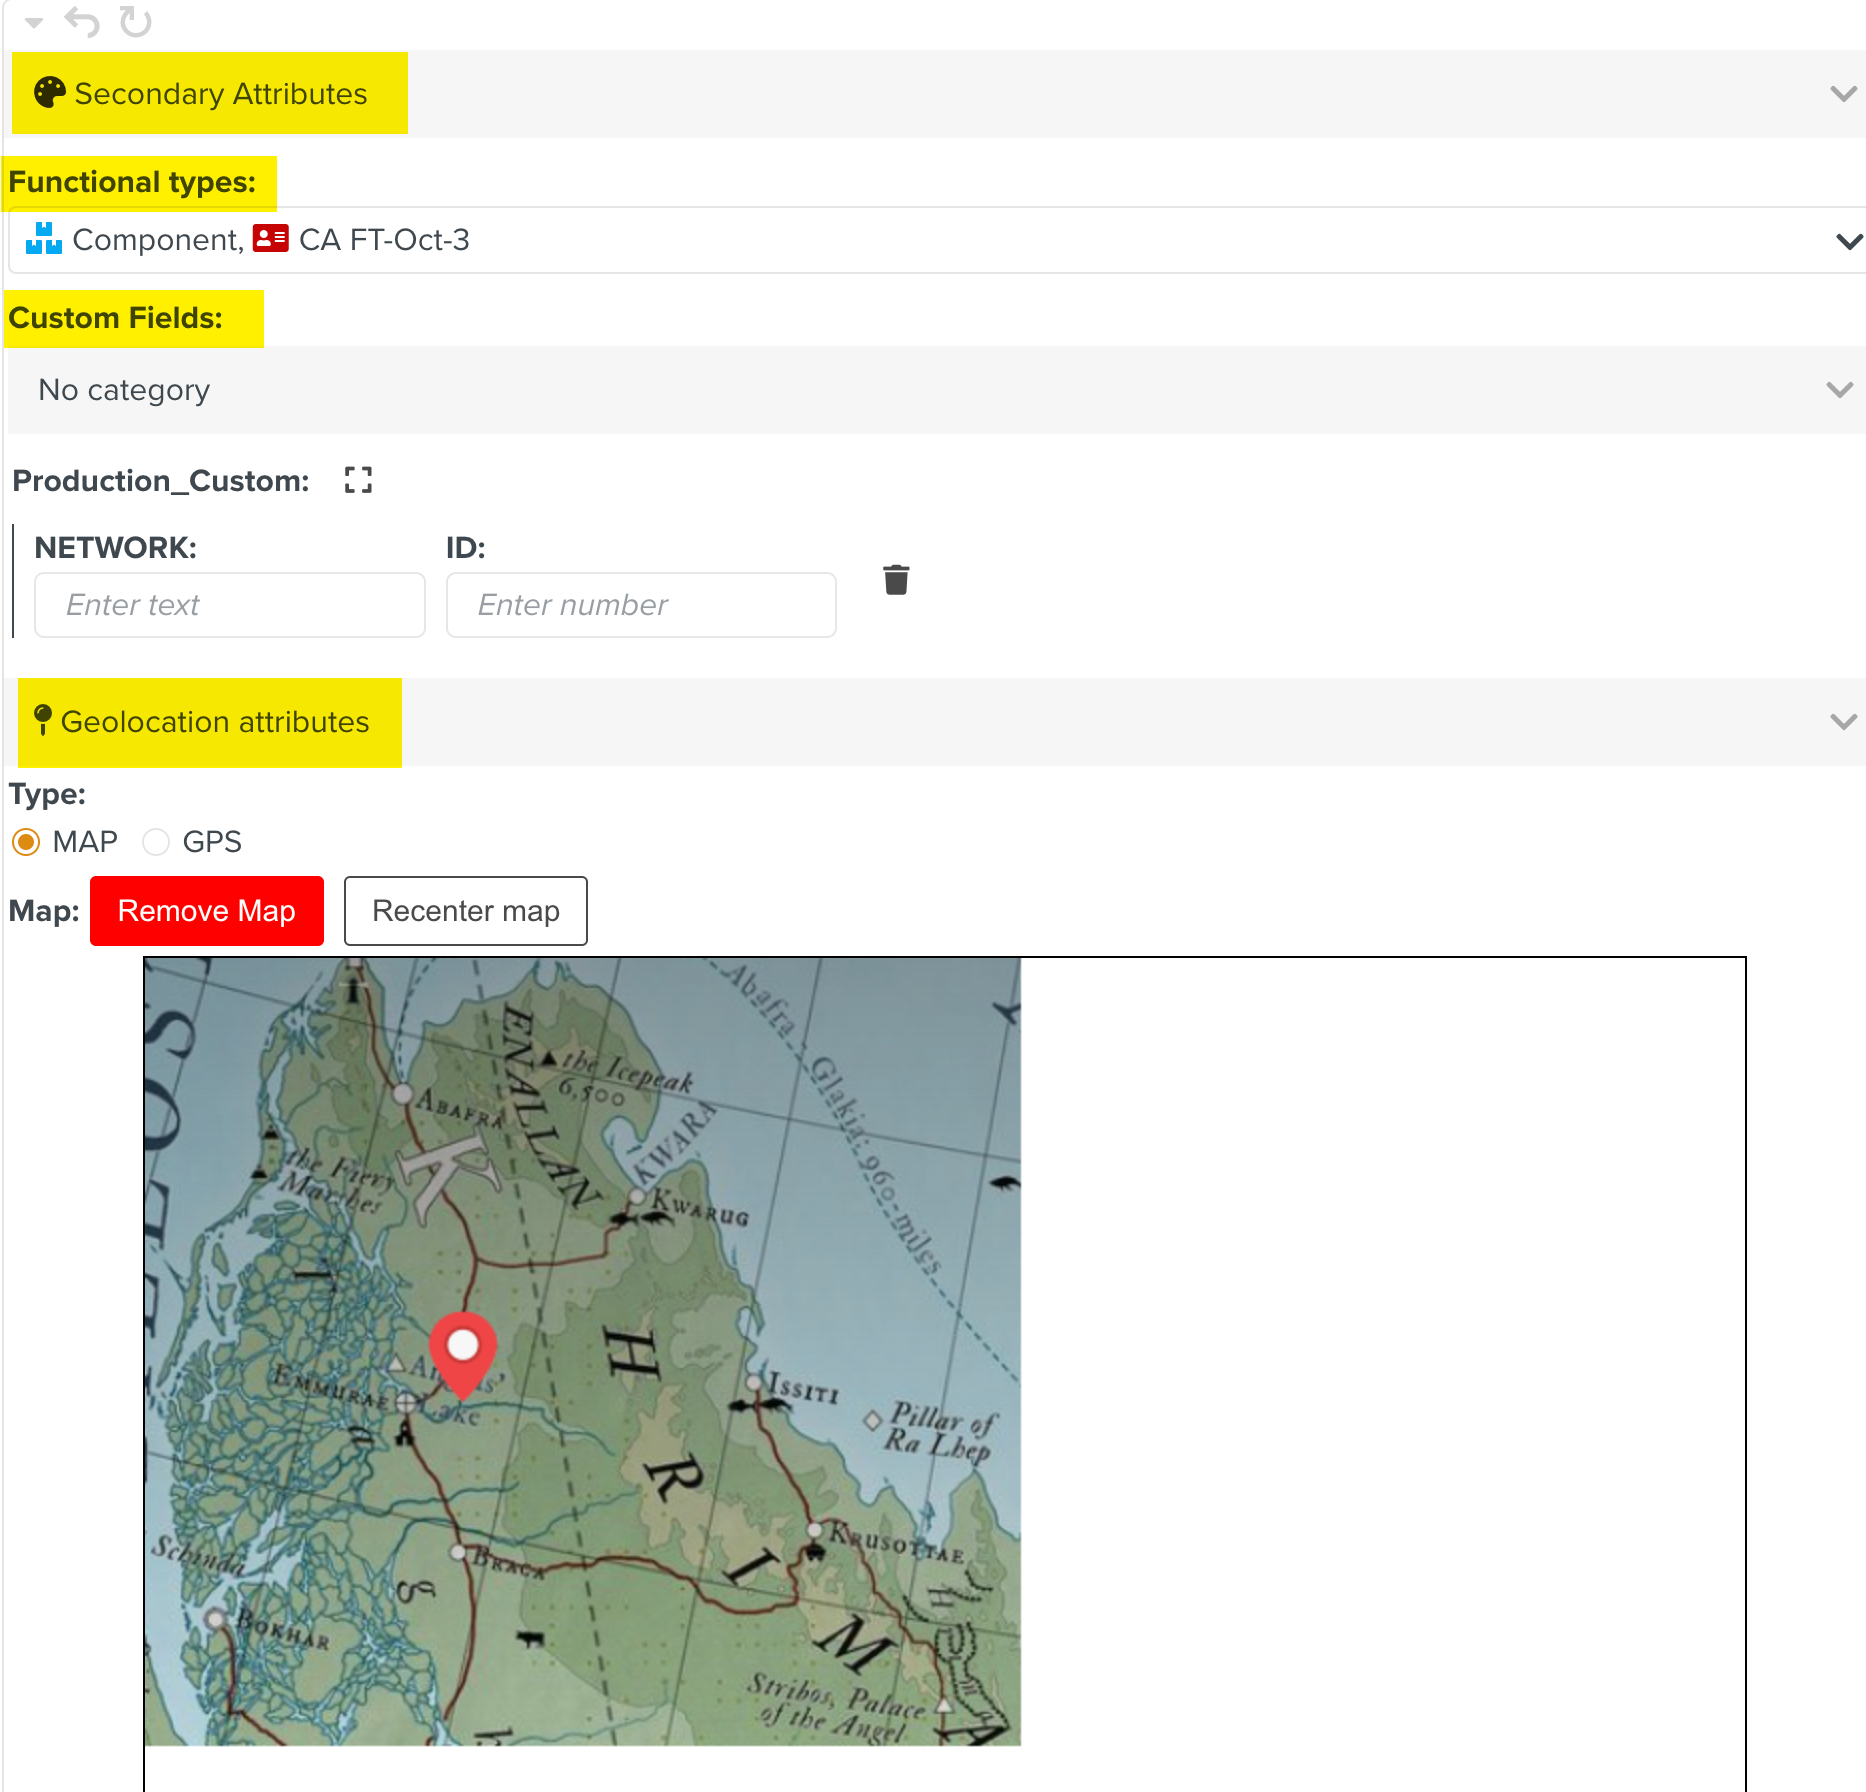Viewport: 1866px width, 1792px height.
Task: Click the red location marker on map
Action: (x=462, y=1354)
